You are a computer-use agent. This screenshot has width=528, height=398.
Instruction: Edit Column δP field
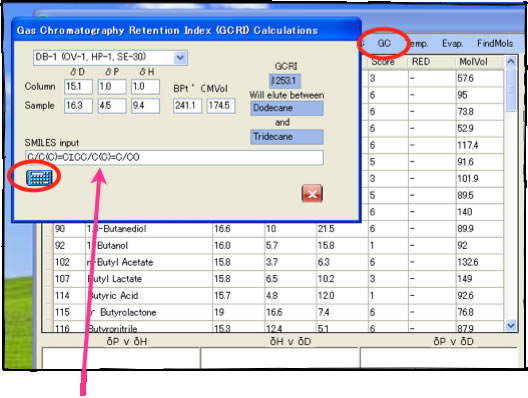coord(112,87)
